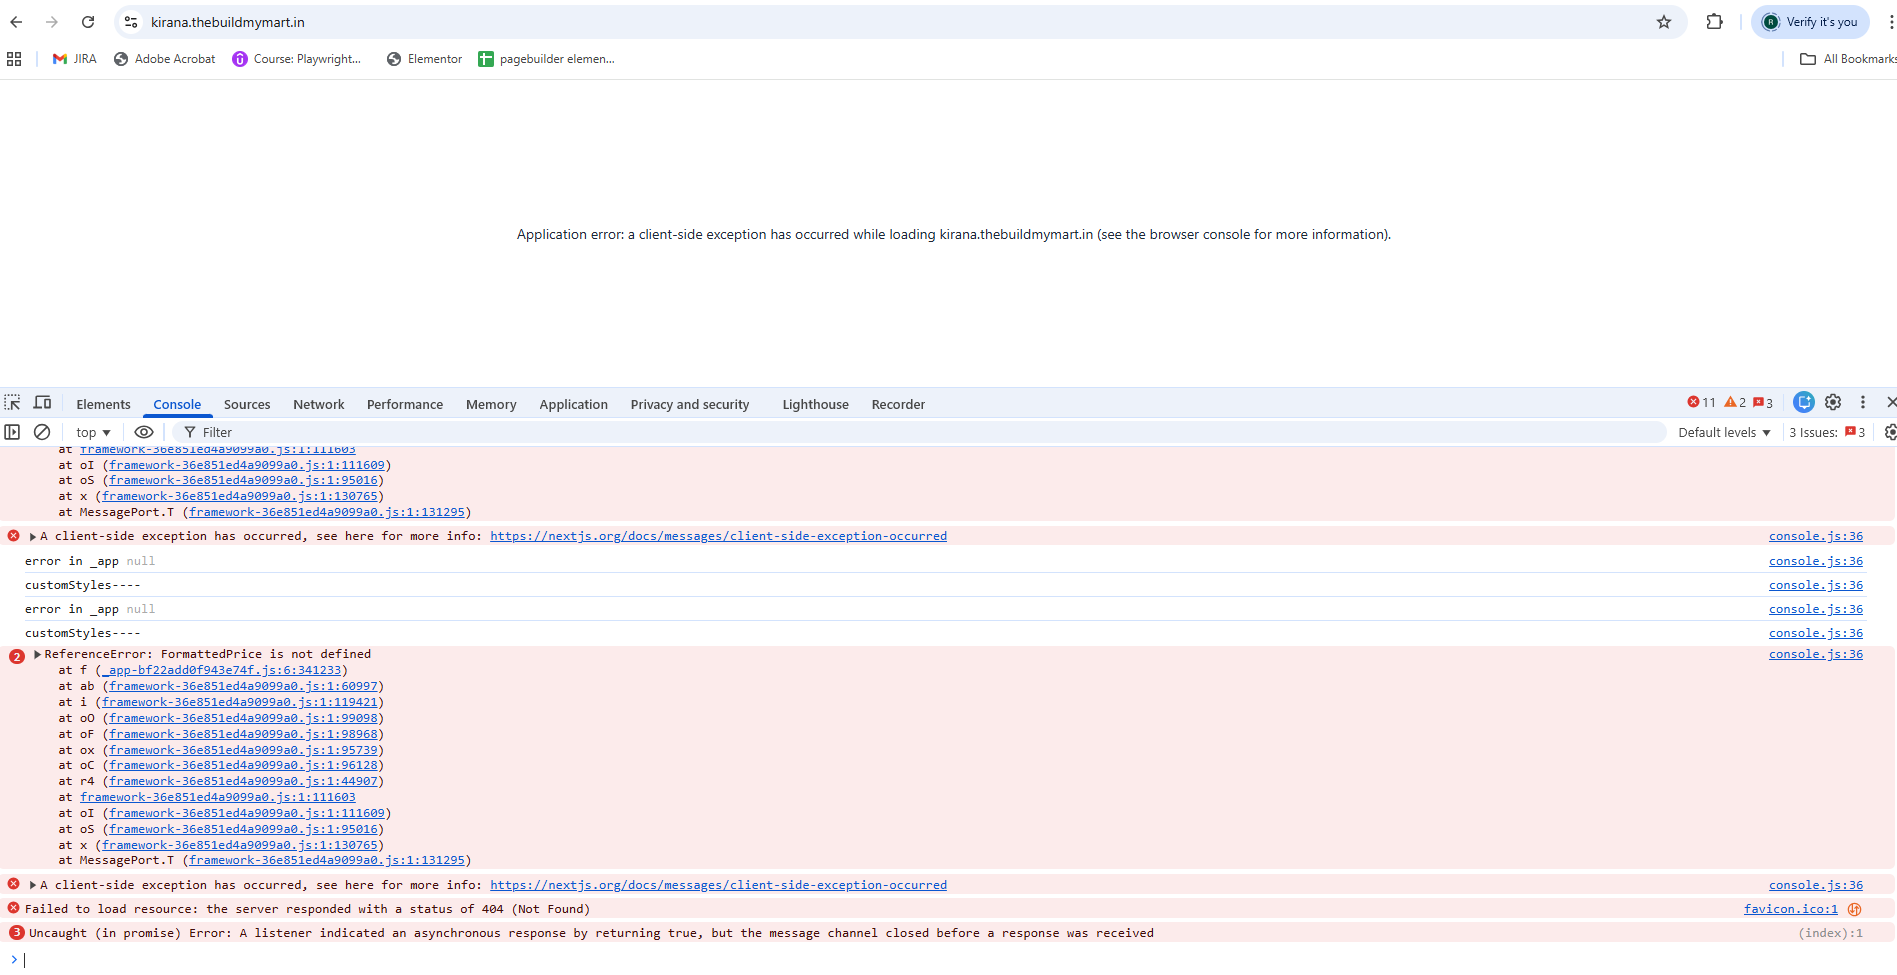The width and height of the screenshot is (1897, 975).
Task: Open the JIRA bookmark
Action: click(x=75, y=59)
